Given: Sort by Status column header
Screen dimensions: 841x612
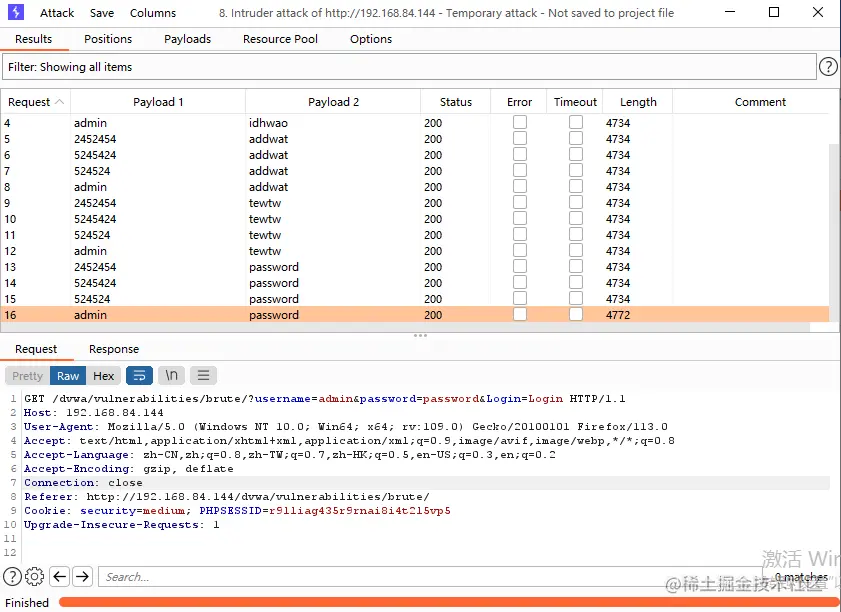Looking at the screenshot, I should [455, 102].
